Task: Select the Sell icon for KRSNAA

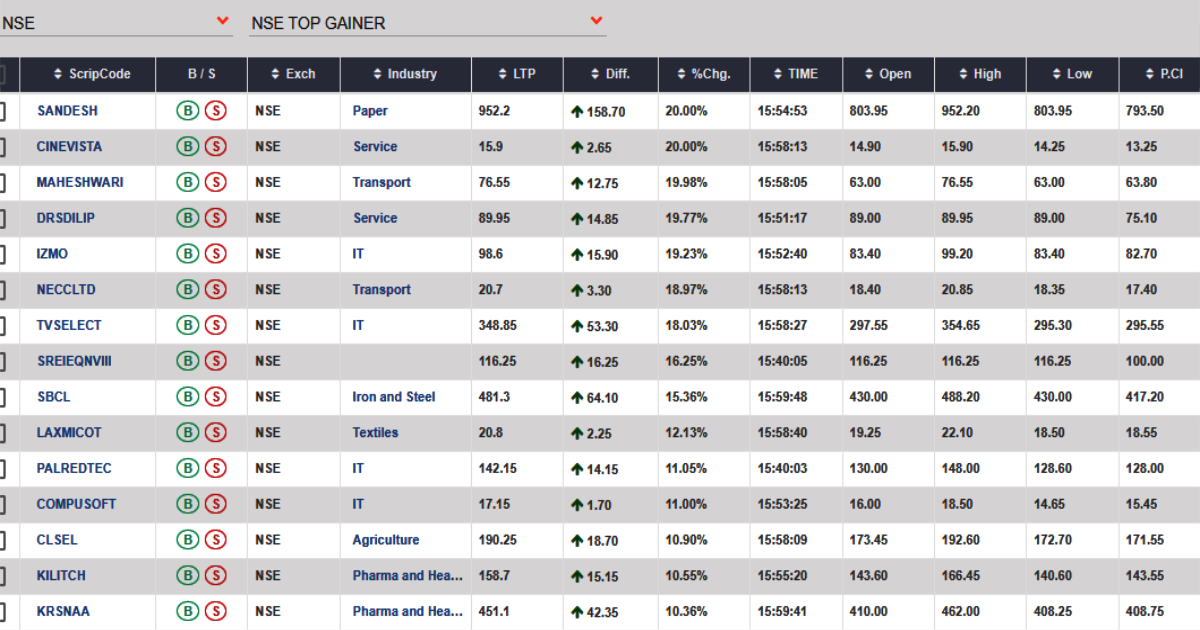Action: (215, 611)
